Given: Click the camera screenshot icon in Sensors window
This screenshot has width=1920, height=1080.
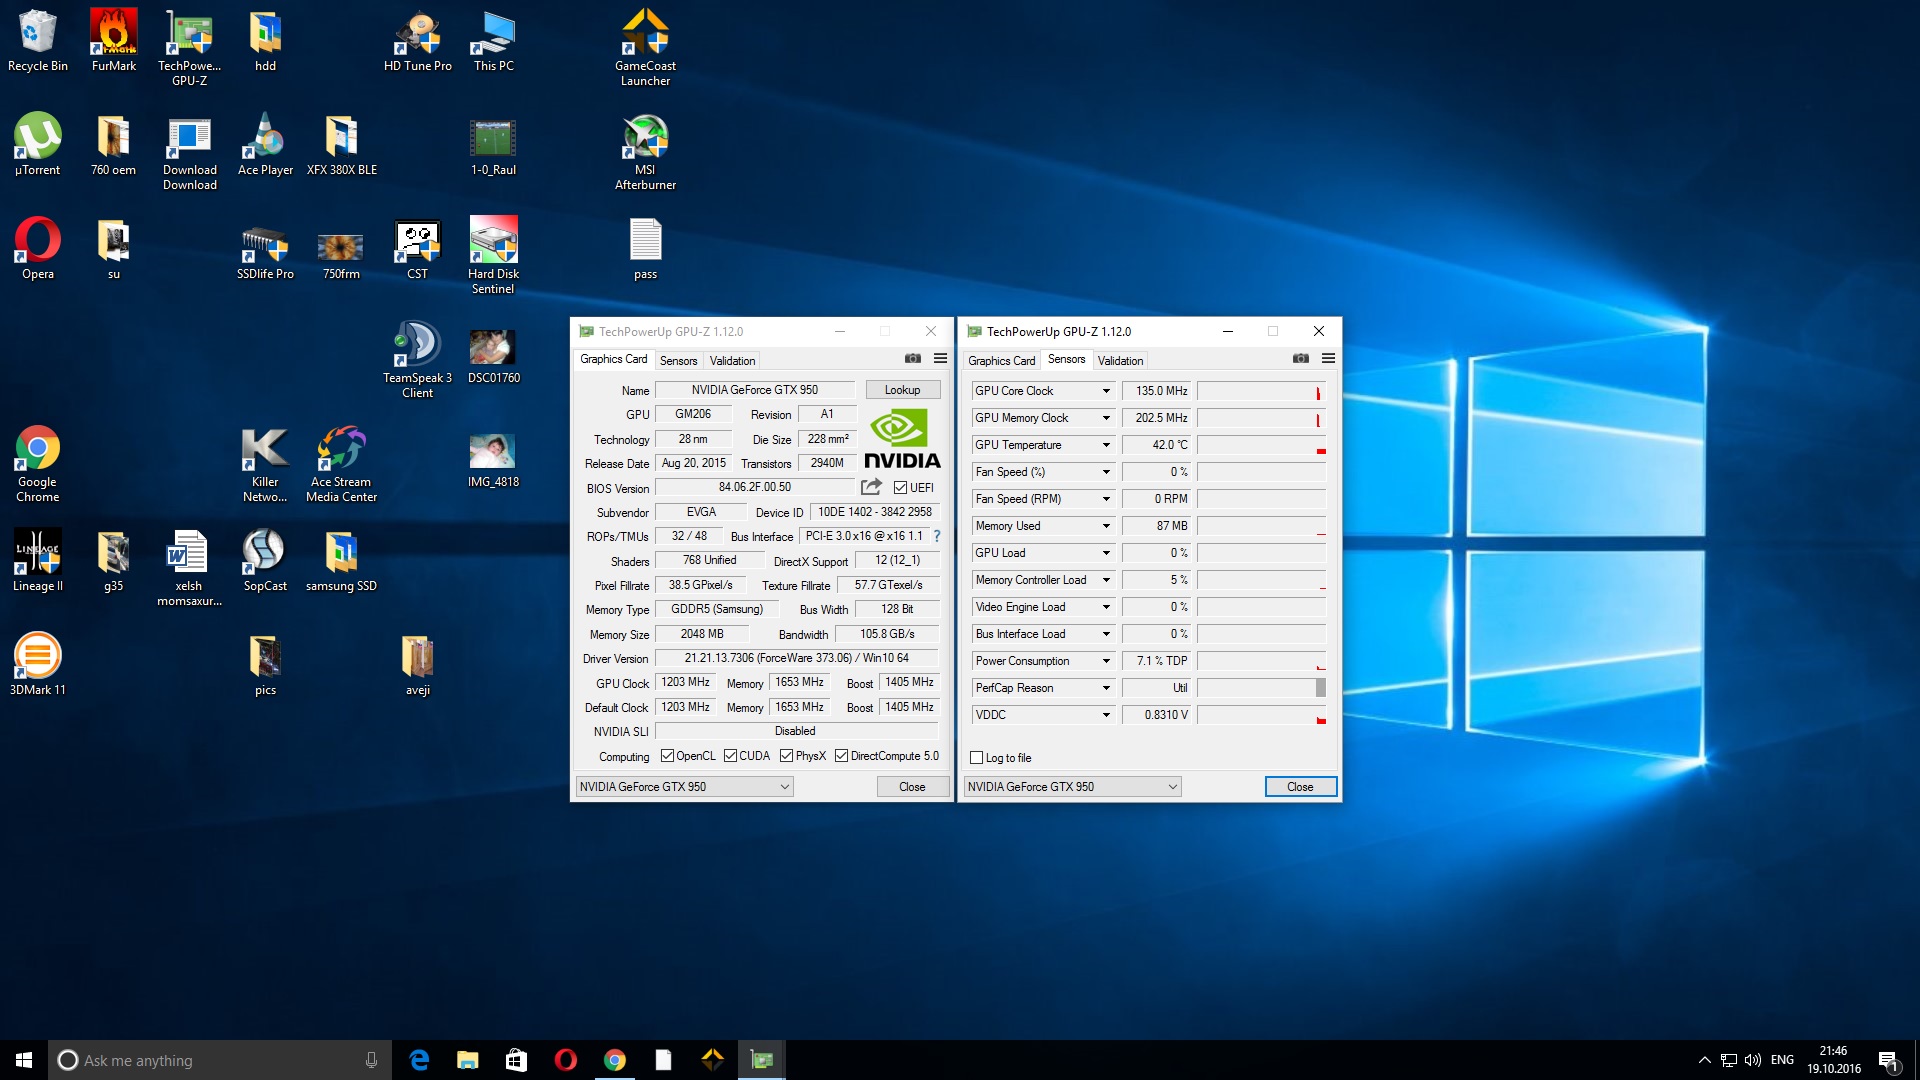Looking at the screenshot, I should click(1300, 358).
